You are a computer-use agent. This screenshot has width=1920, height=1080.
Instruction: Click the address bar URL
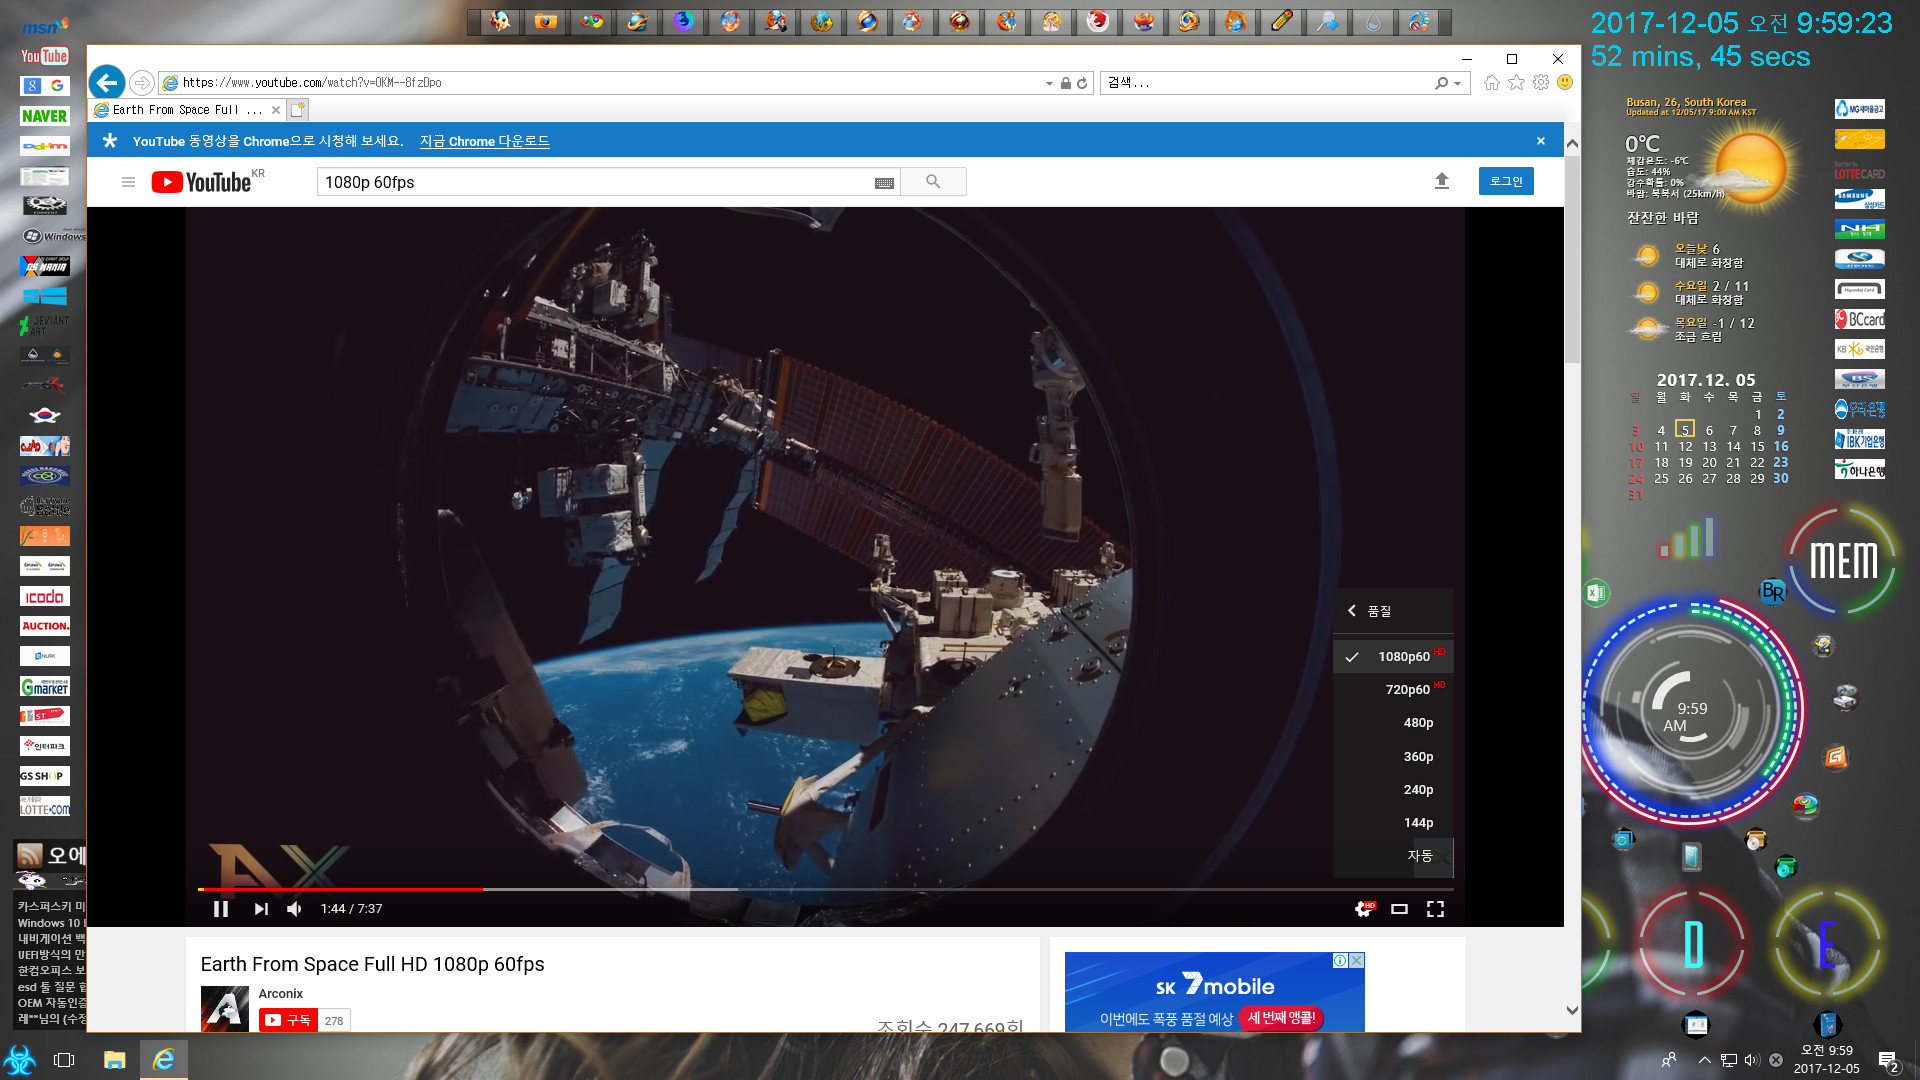point(311,83)
